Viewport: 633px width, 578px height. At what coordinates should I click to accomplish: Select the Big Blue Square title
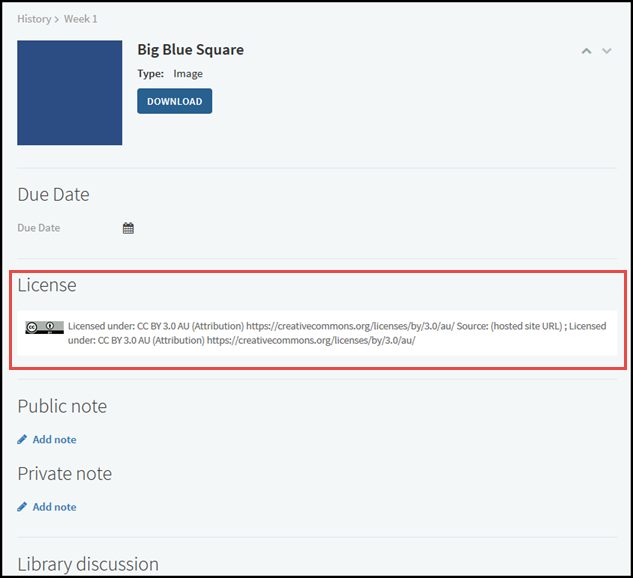190,50
